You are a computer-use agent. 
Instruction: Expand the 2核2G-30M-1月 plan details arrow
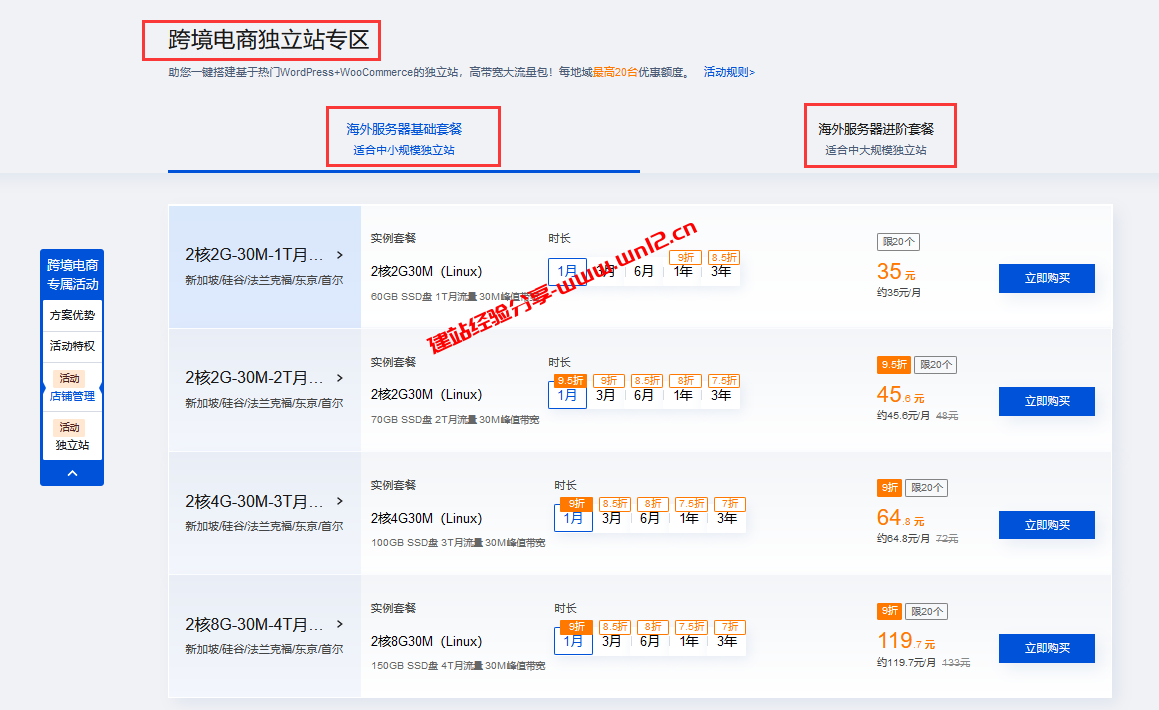point(340,255)
